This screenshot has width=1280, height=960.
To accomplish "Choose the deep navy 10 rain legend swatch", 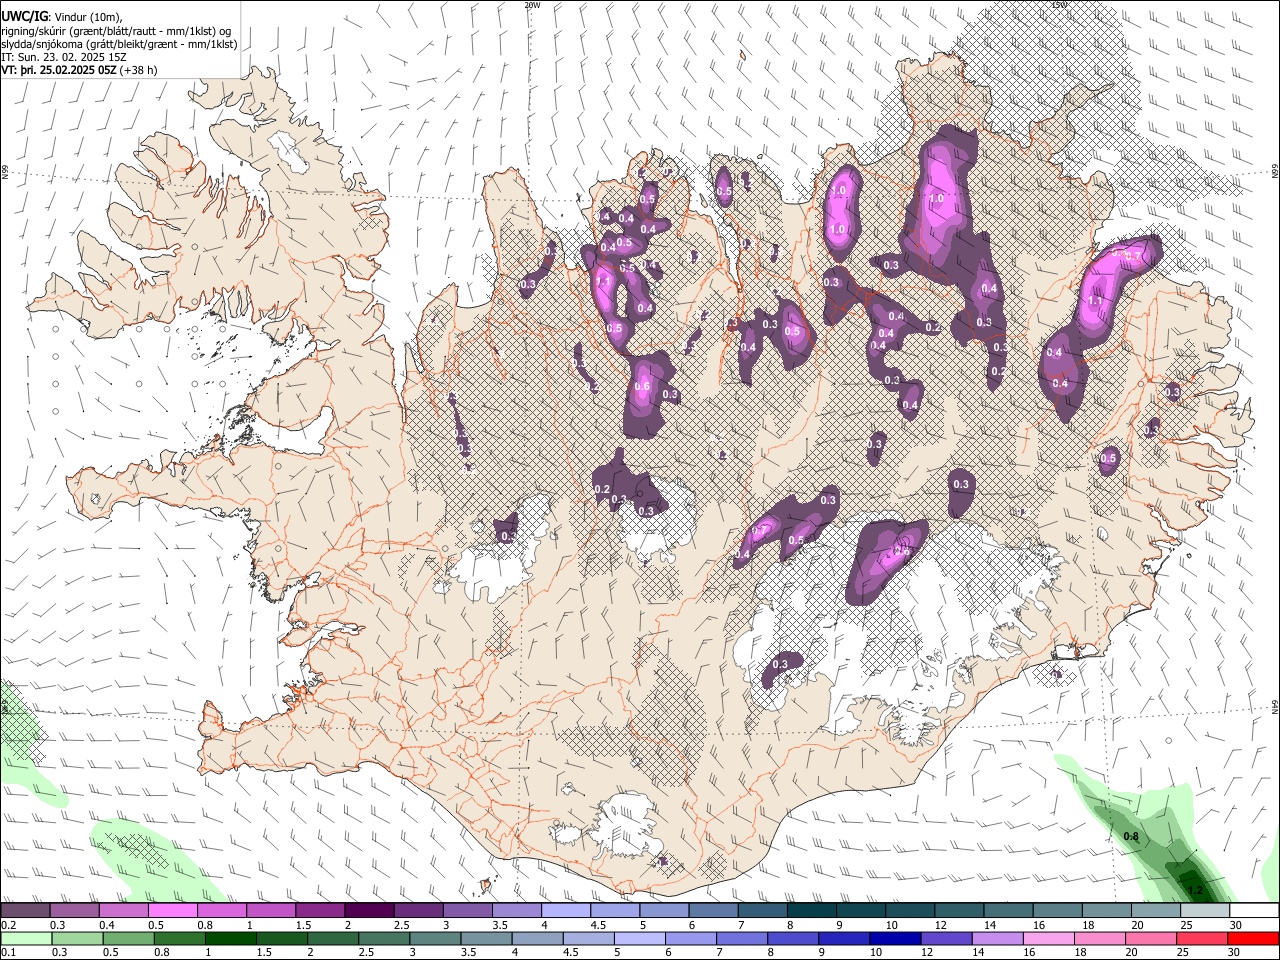I will tap(896, 938).
